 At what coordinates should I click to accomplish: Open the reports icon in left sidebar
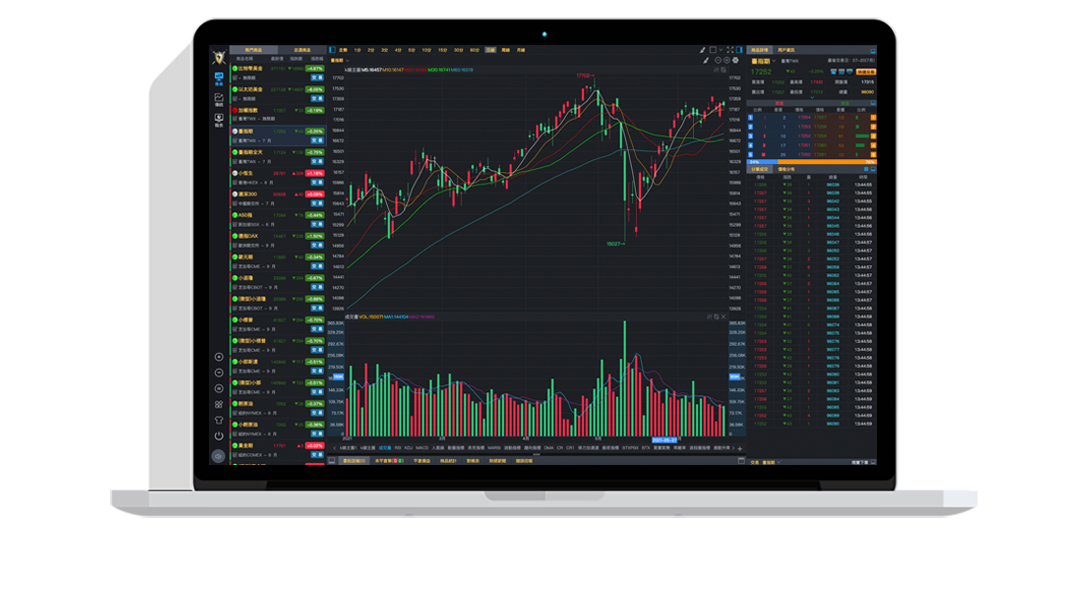tap(218, 120)
